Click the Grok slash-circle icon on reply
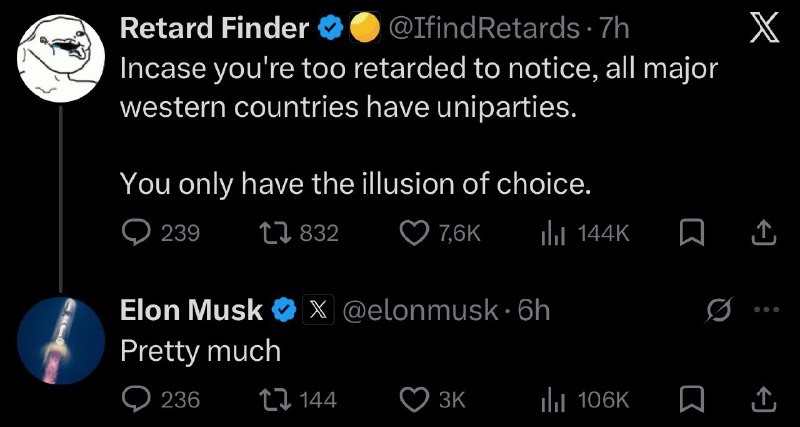 [718, 310]
